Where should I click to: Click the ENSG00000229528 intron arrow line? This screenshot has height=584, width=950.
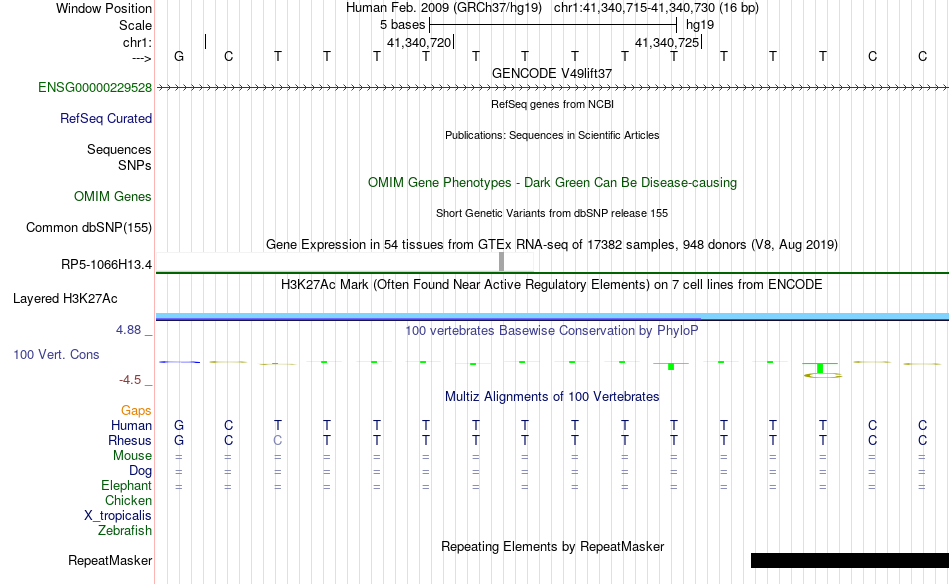point(553,88)
